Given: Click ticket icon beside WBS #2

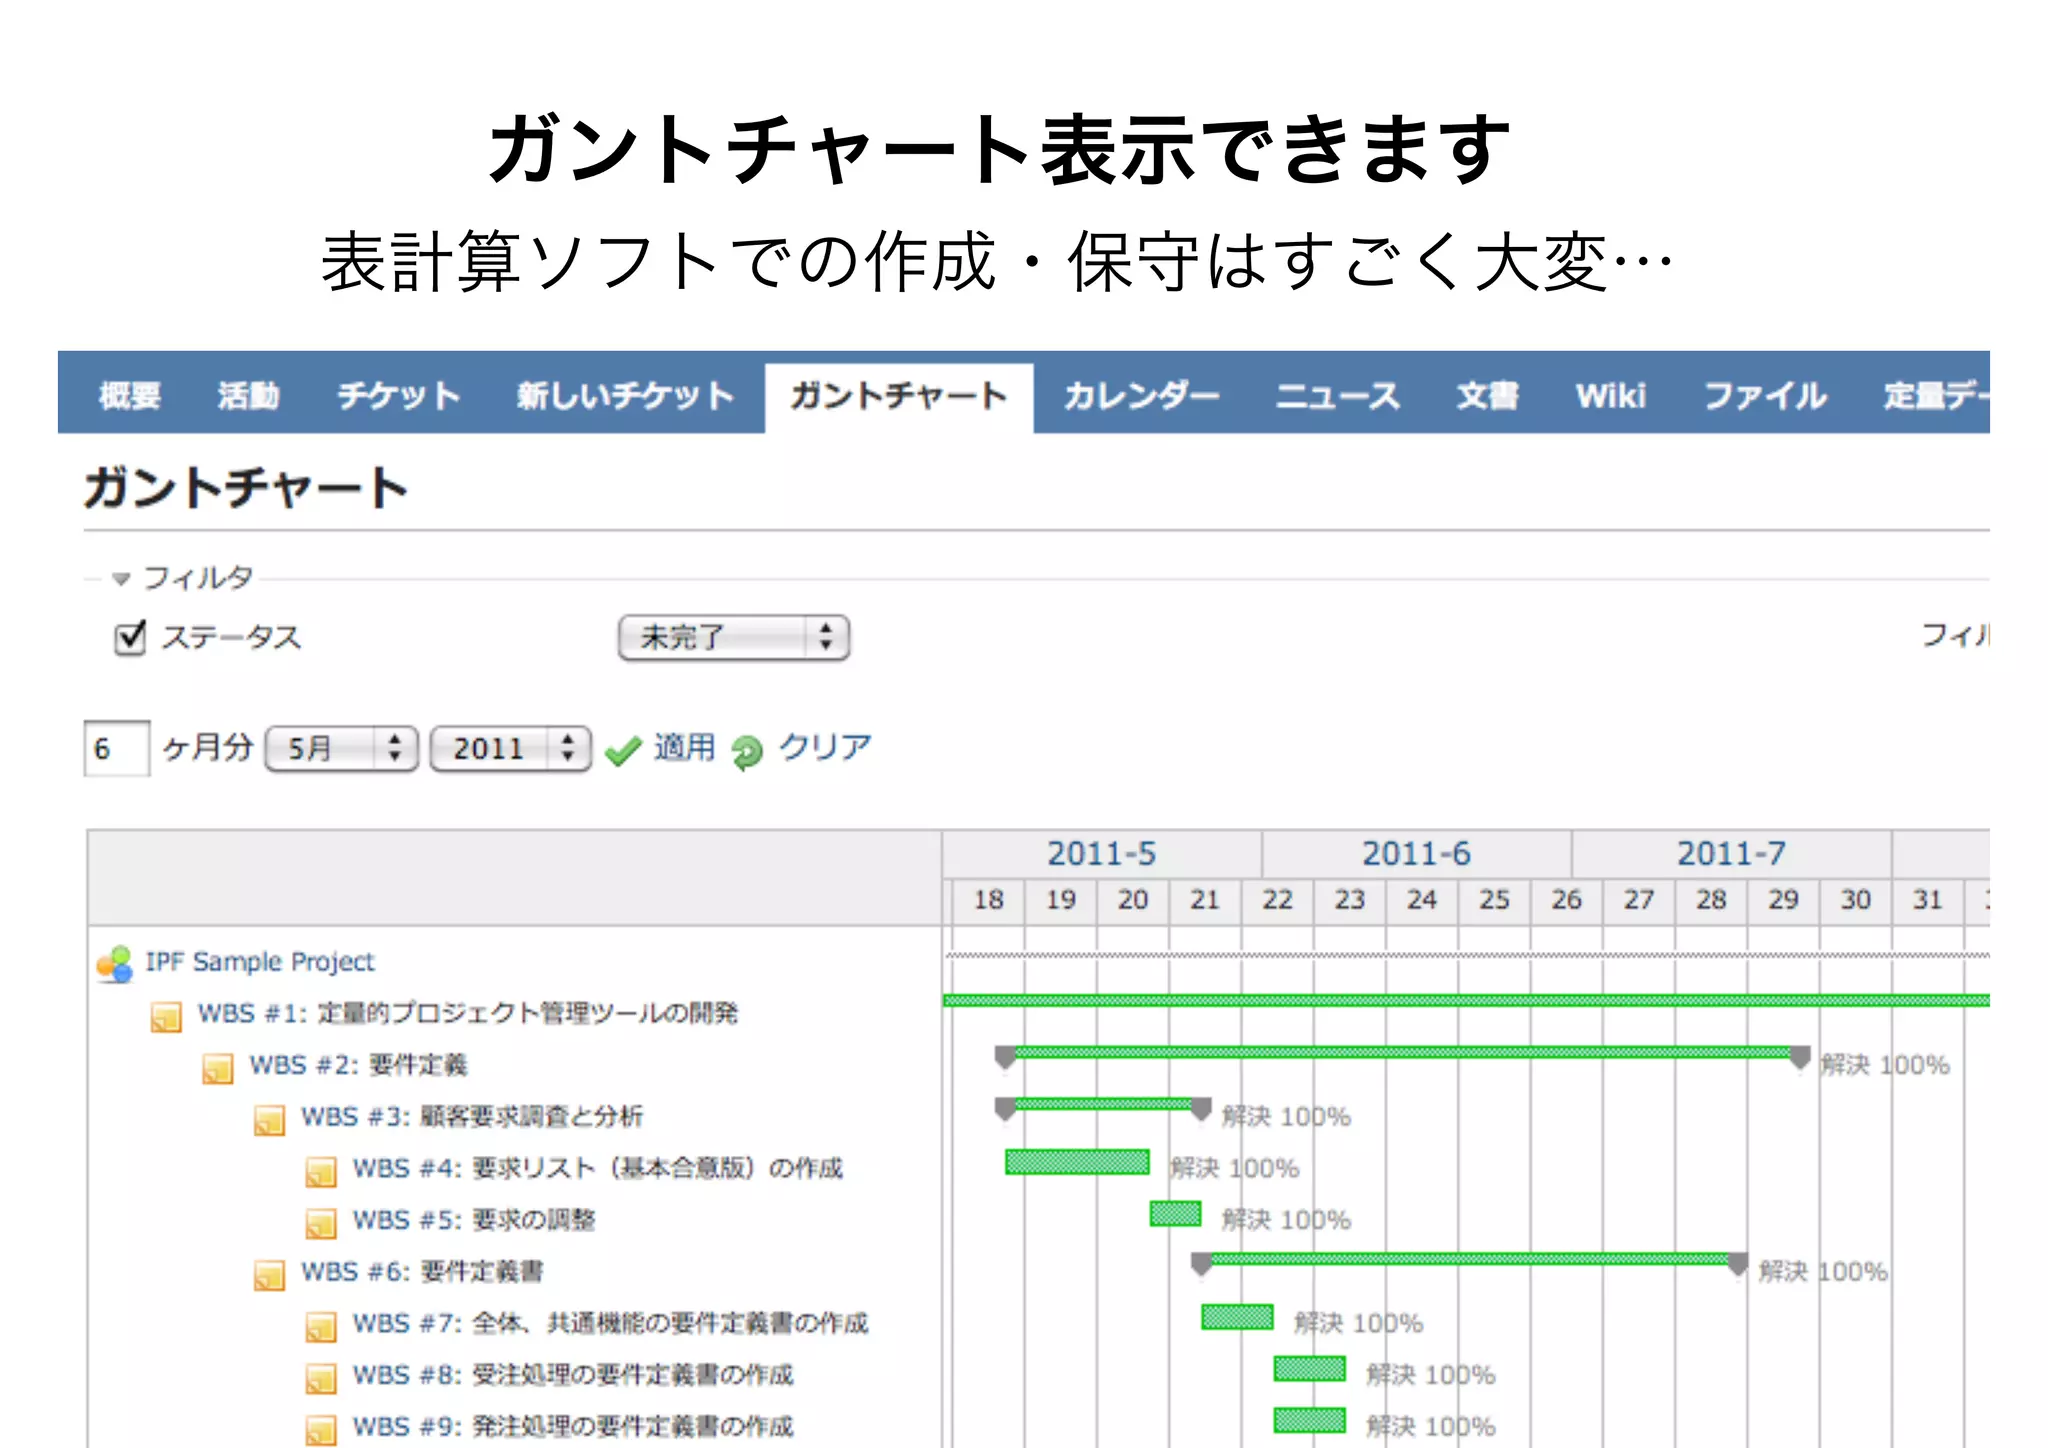Looking at the screenshot, I should point(218,1069).
